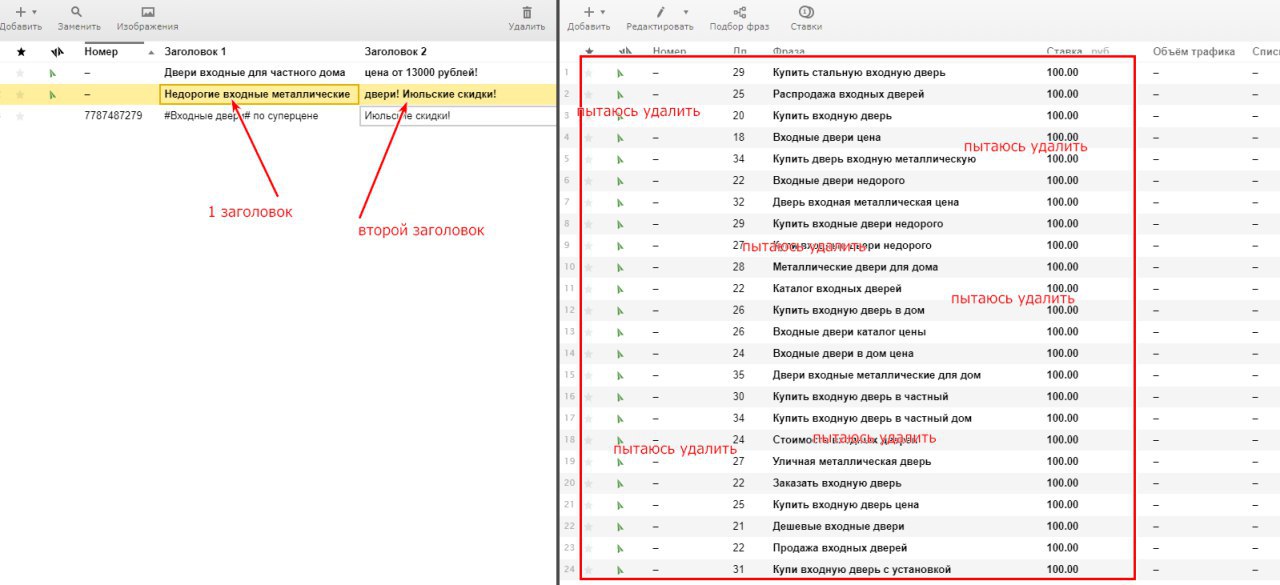Star the phrase 'Купить стальную входную дверь'
Image resolution: width=1280 pixels, height=585 pixels.
click(588, 73)
